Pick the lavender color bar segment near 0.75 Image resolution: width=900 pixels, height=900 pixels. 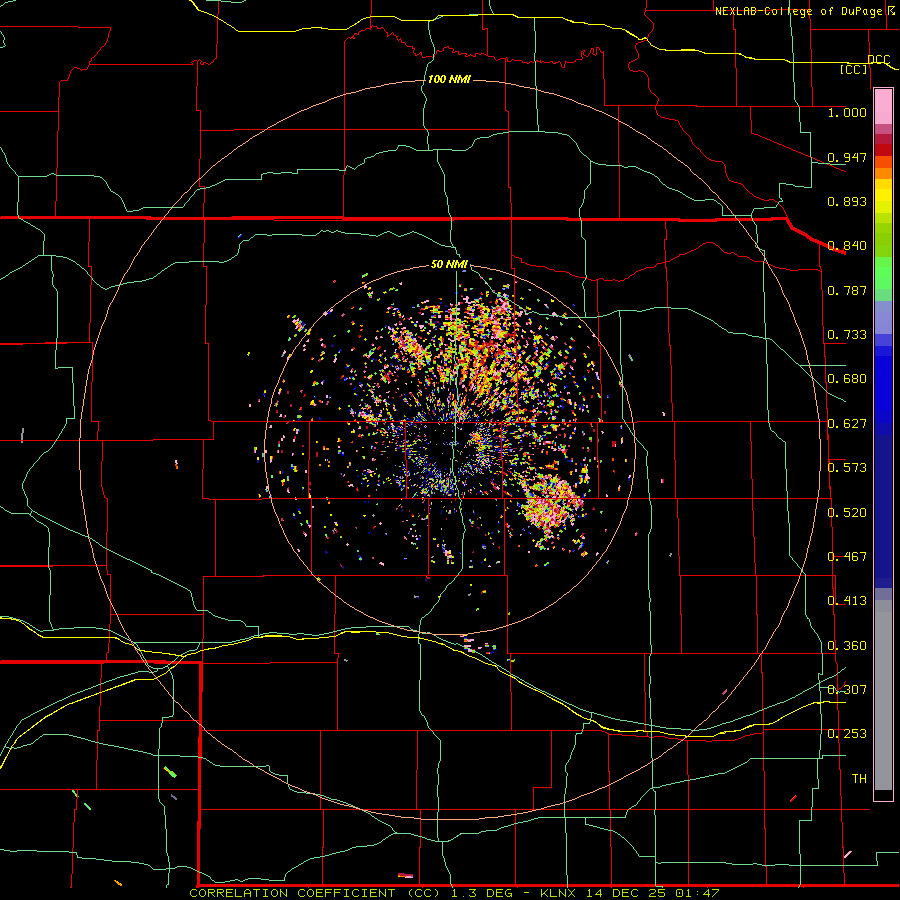pos(883,317)
